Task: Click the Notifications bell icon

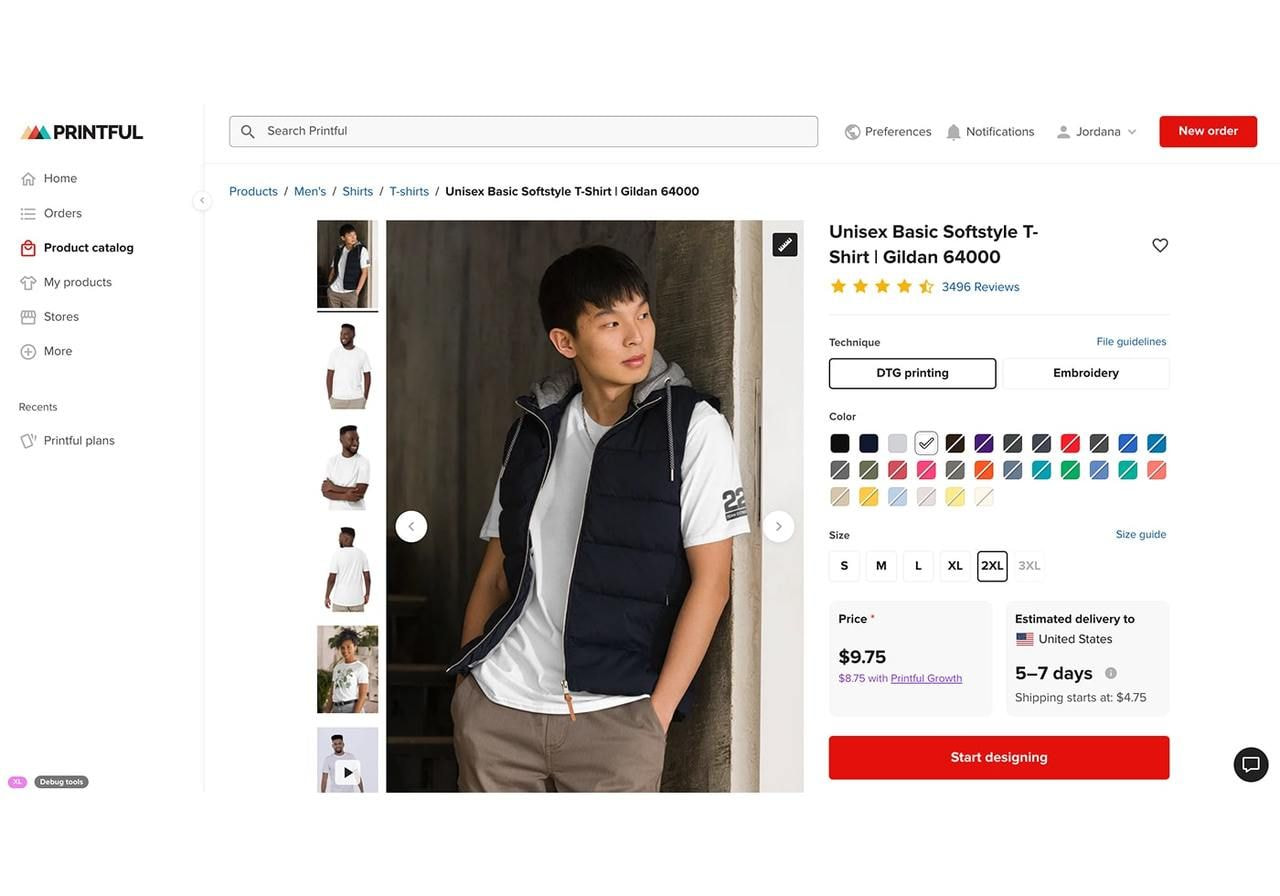Action: click(954, 132)
